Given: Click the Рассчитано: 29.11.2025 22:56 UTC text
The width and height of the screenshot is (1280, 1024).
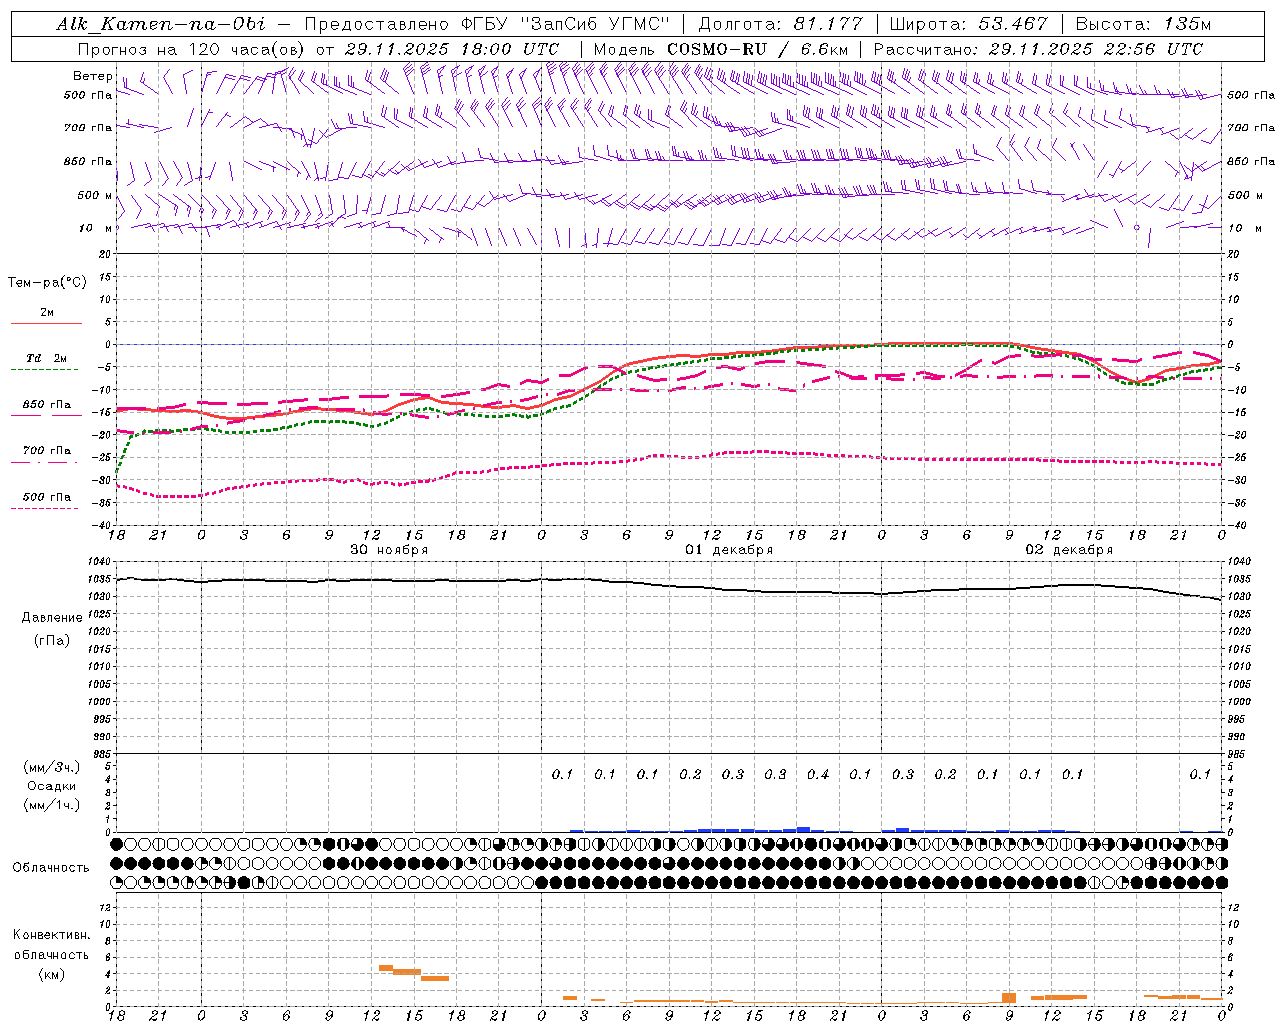Looking at the screenshot, I should click(x=1038, y=49).
